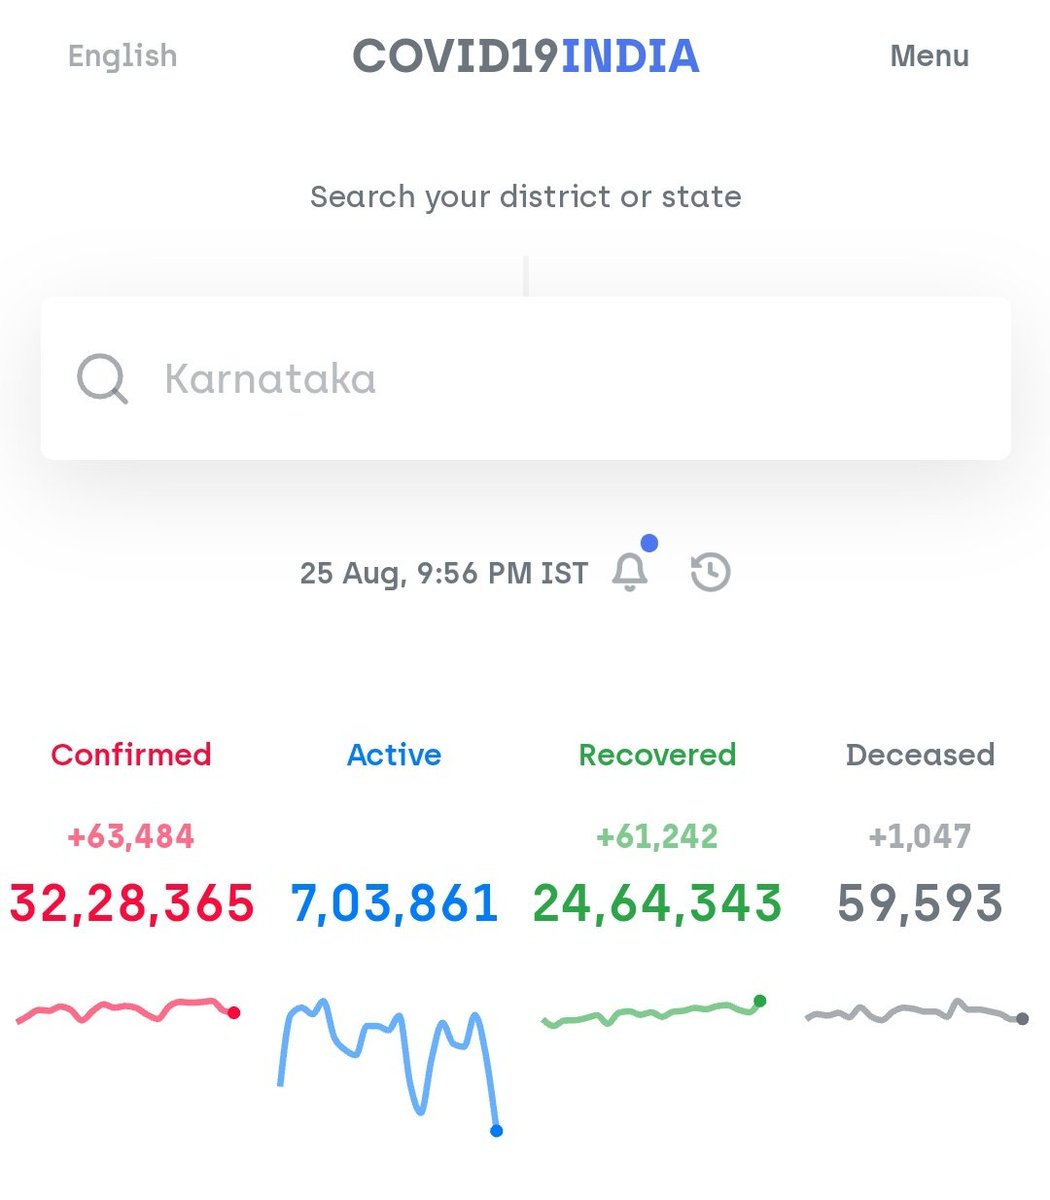Image resolution: width=1050 pixels, height=1200 pixels.
Task: Go to the COVID19INDIA home logo
Action: (525, 56)
